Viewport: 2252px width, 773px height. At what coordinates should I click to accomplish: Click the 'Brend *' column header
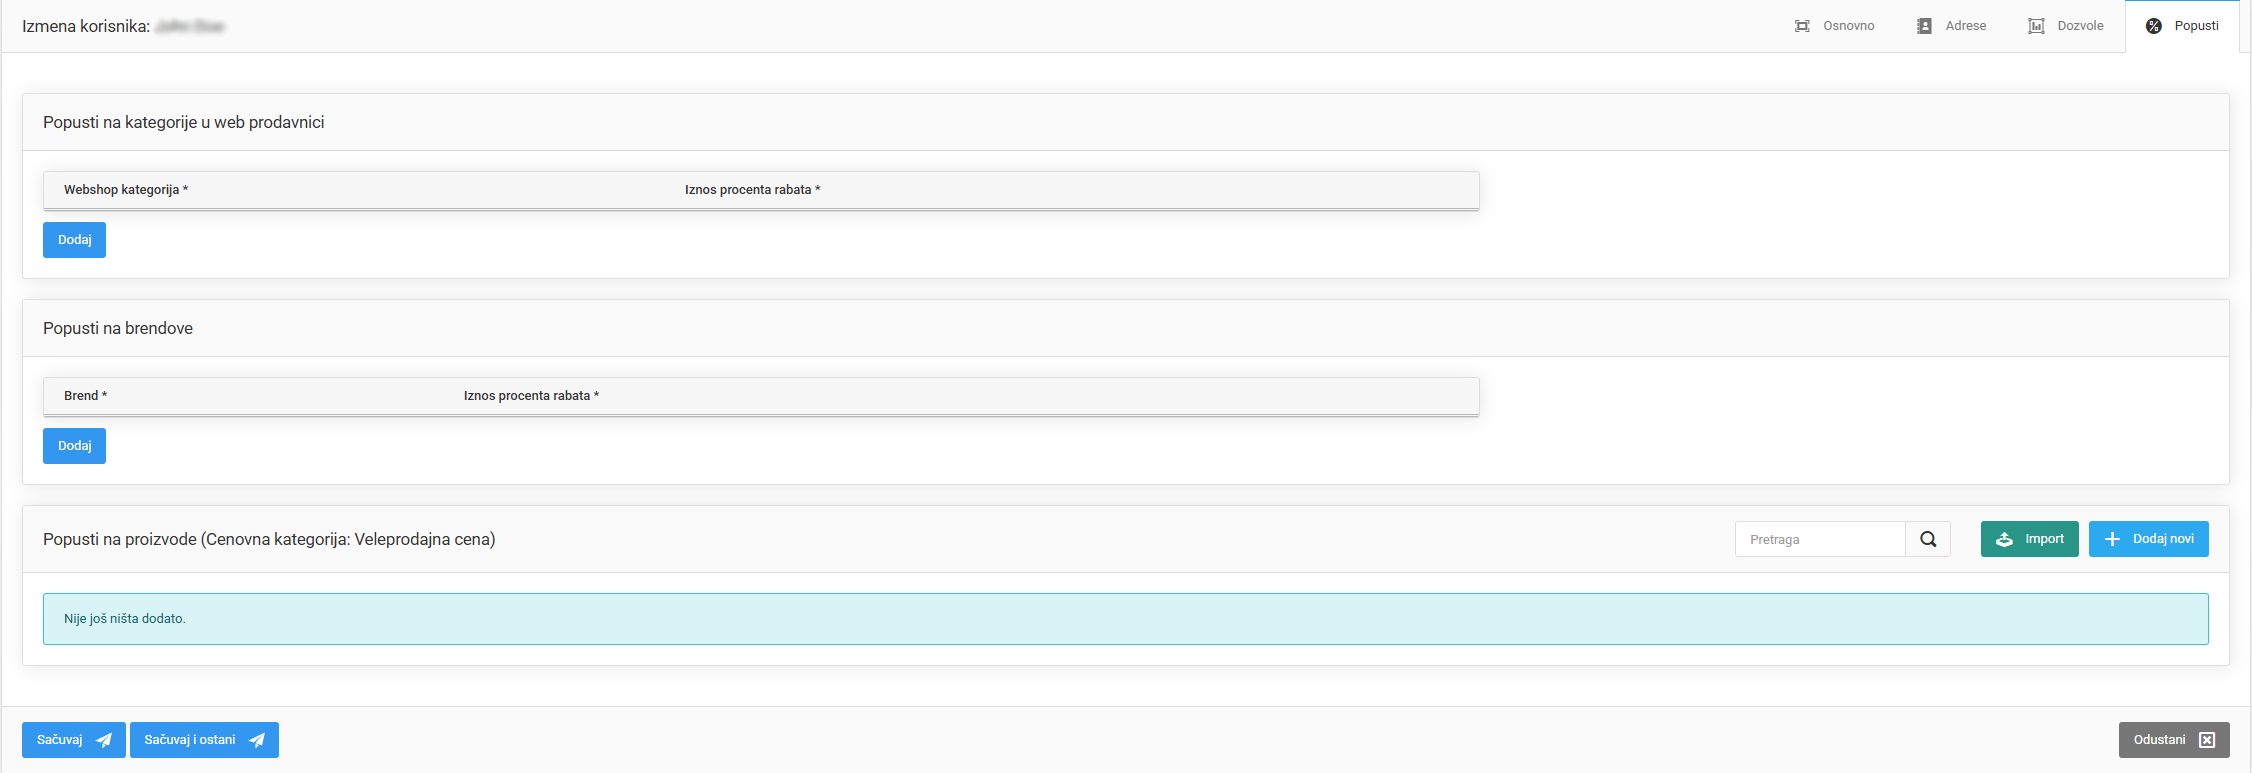85,396
